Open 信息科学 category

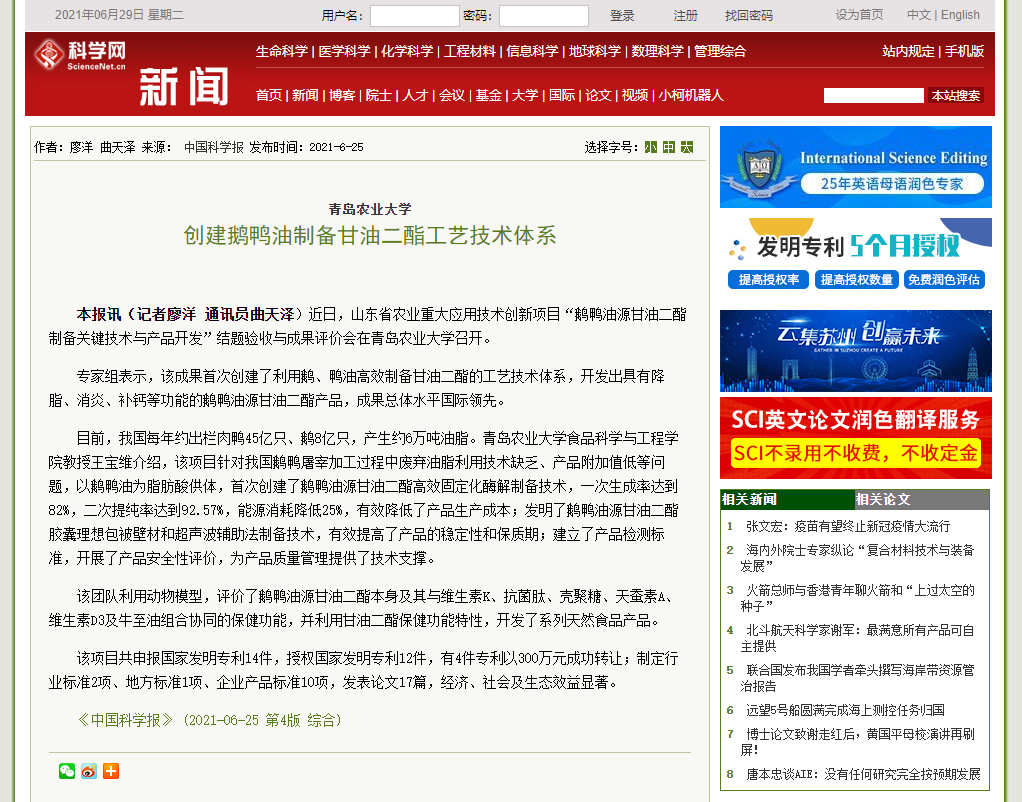[x=532, y=52]
